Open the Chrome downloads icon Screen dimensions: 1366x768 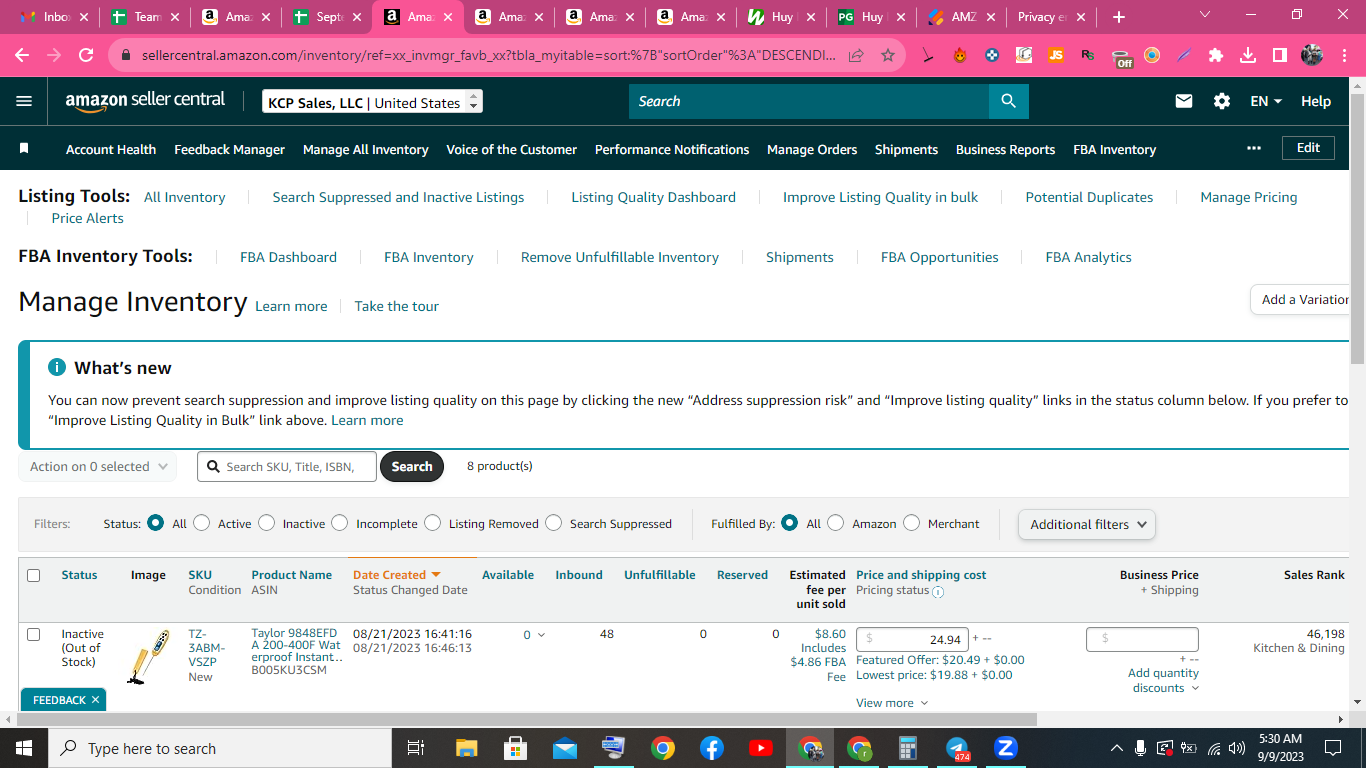point(1248,55)
